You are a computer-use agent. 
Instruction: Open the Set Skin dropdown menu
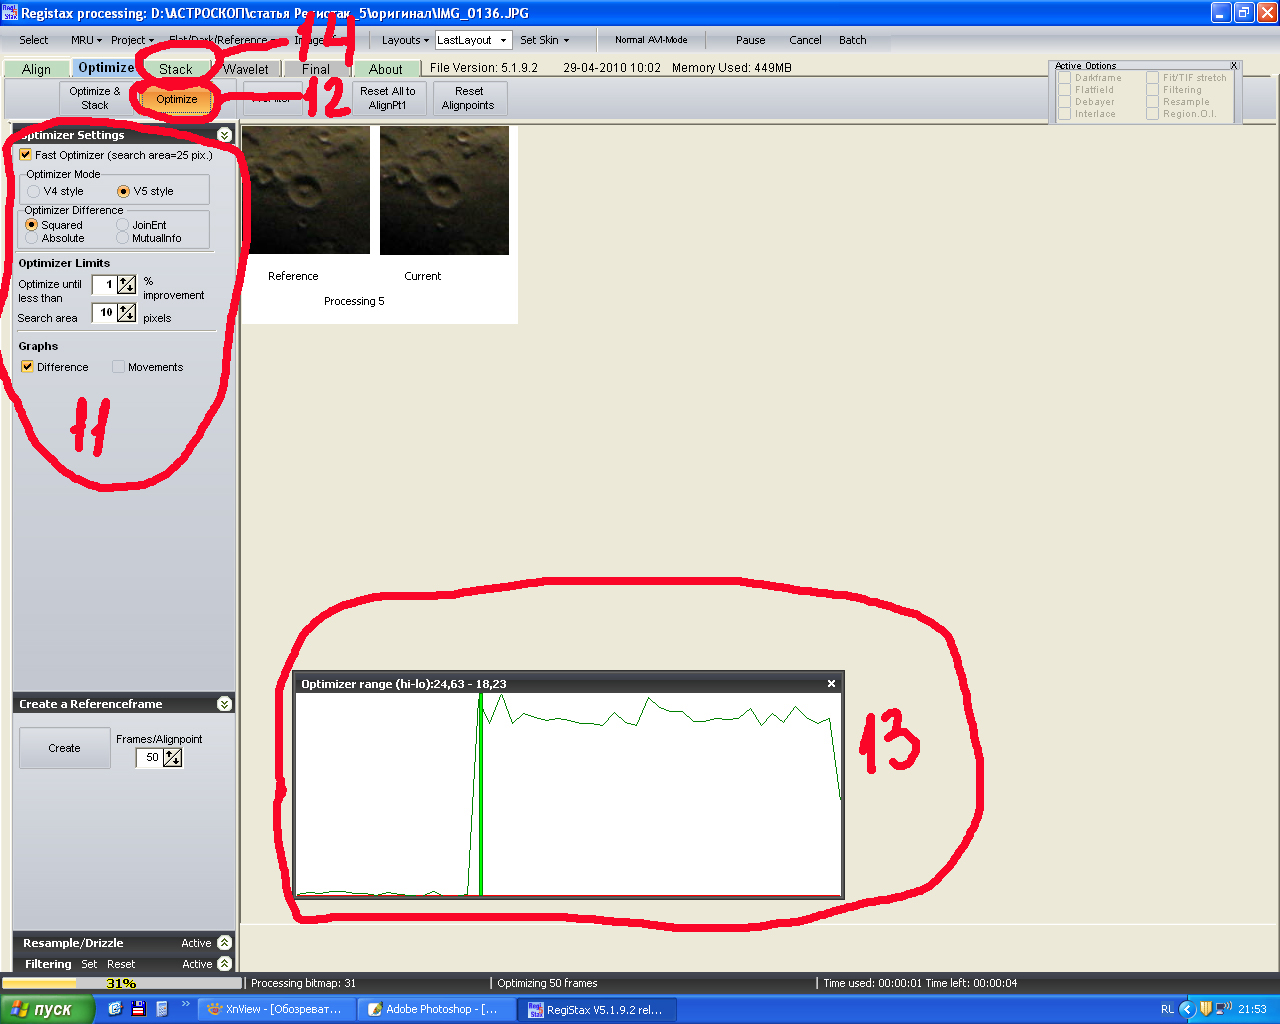(x=545, y=40)
